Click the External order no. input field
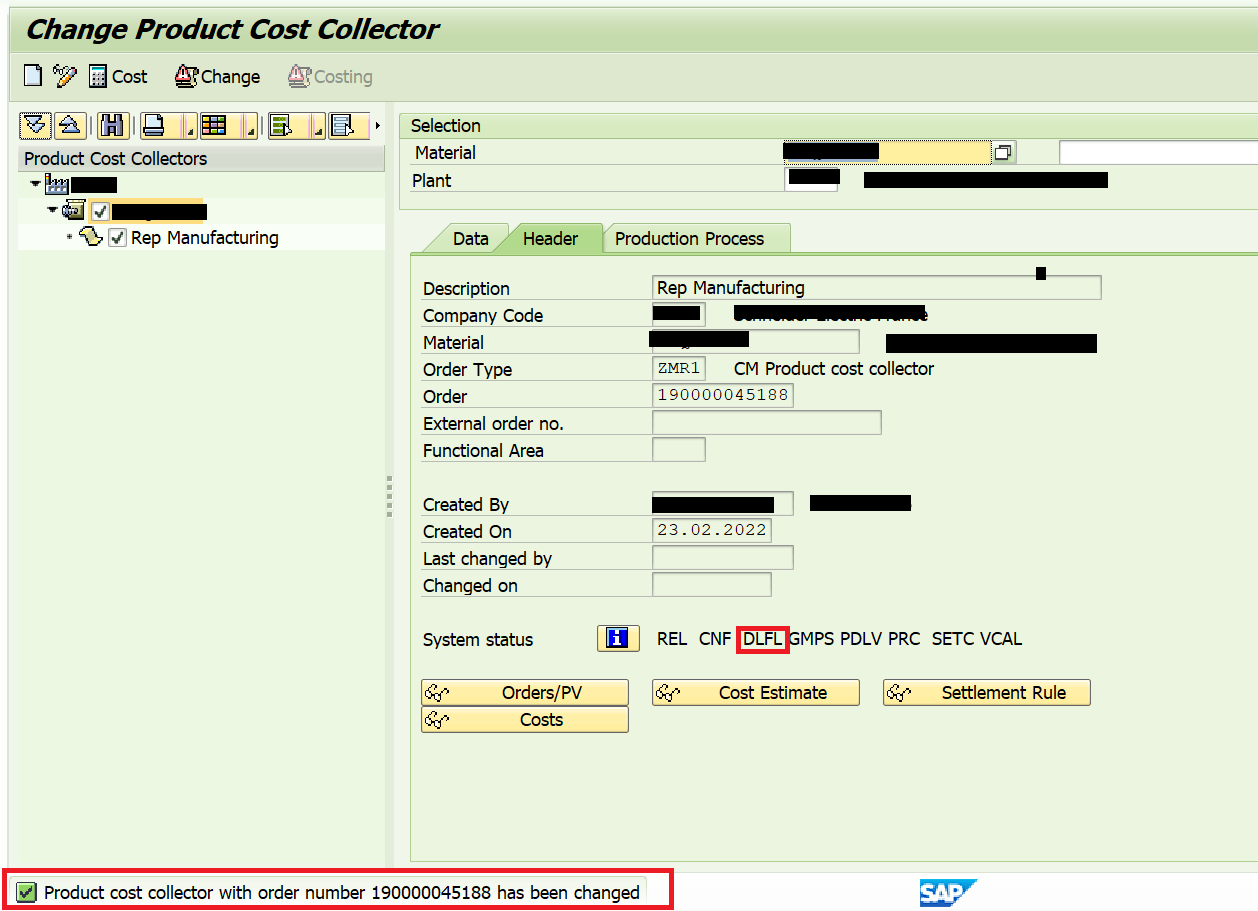 (x=766, y=423)
